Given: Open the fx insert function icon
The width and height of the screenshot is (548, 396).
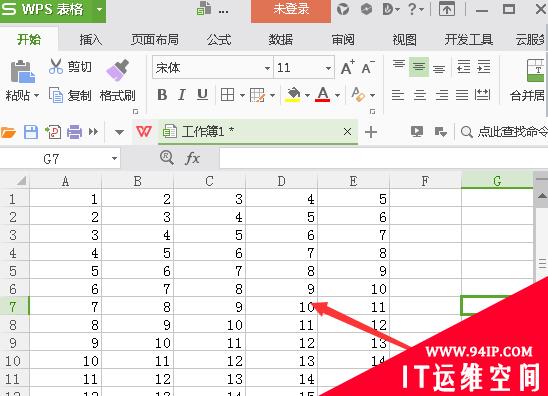Looking at the screenshot, I should pos(192,158).
